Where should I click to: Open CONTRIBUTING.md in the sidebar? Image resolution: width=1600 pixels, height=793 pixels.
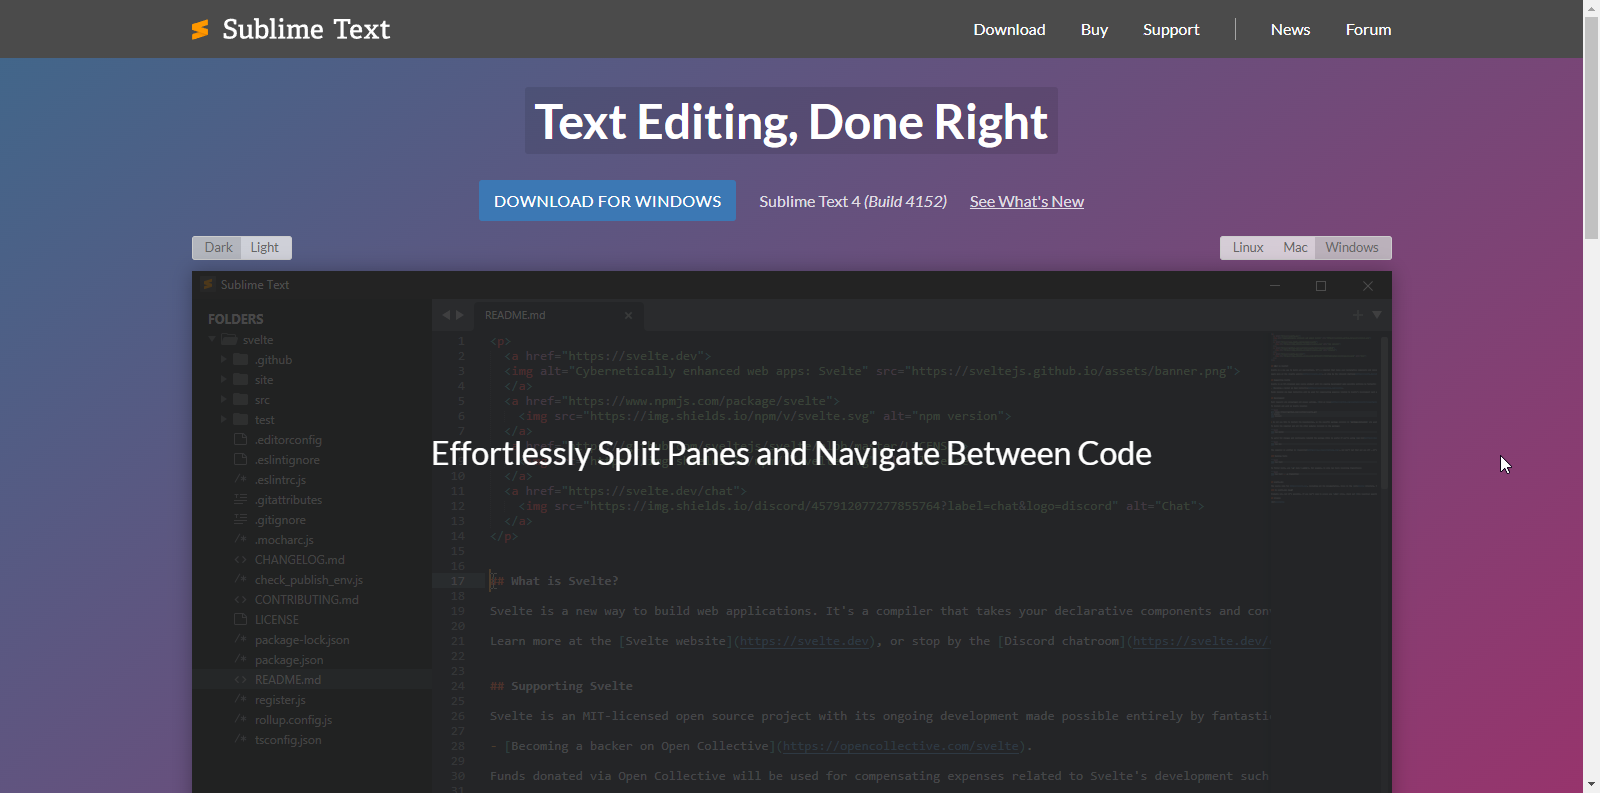tap(306, 600)
